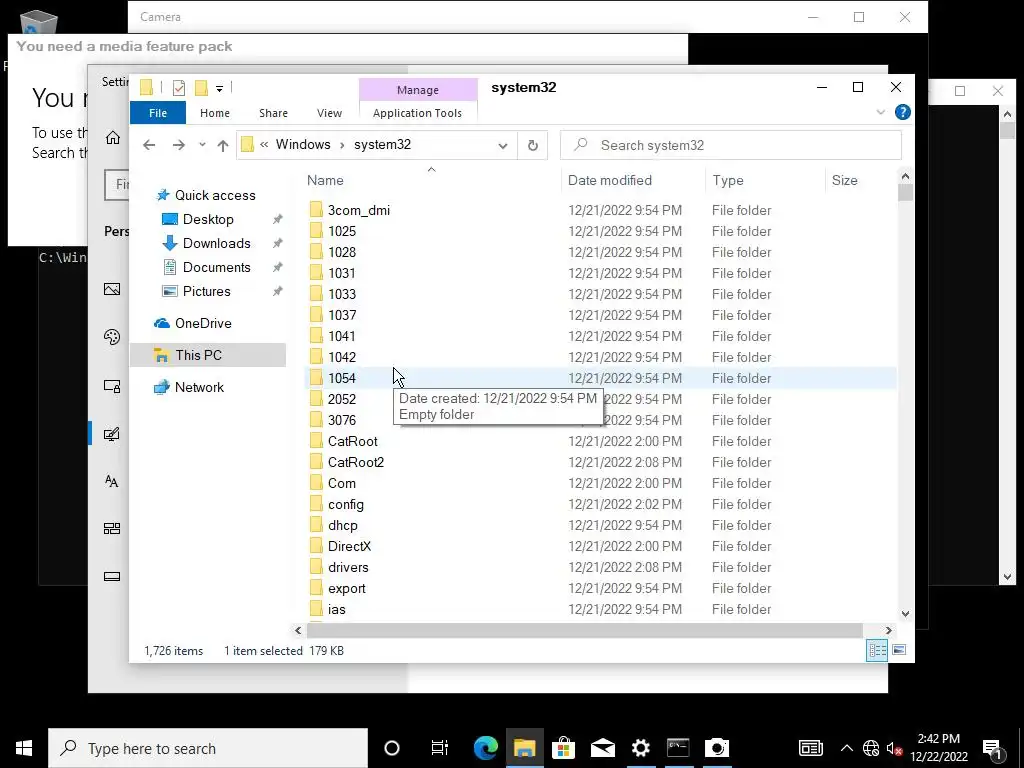Select the export folder

[x=346, y=588]
